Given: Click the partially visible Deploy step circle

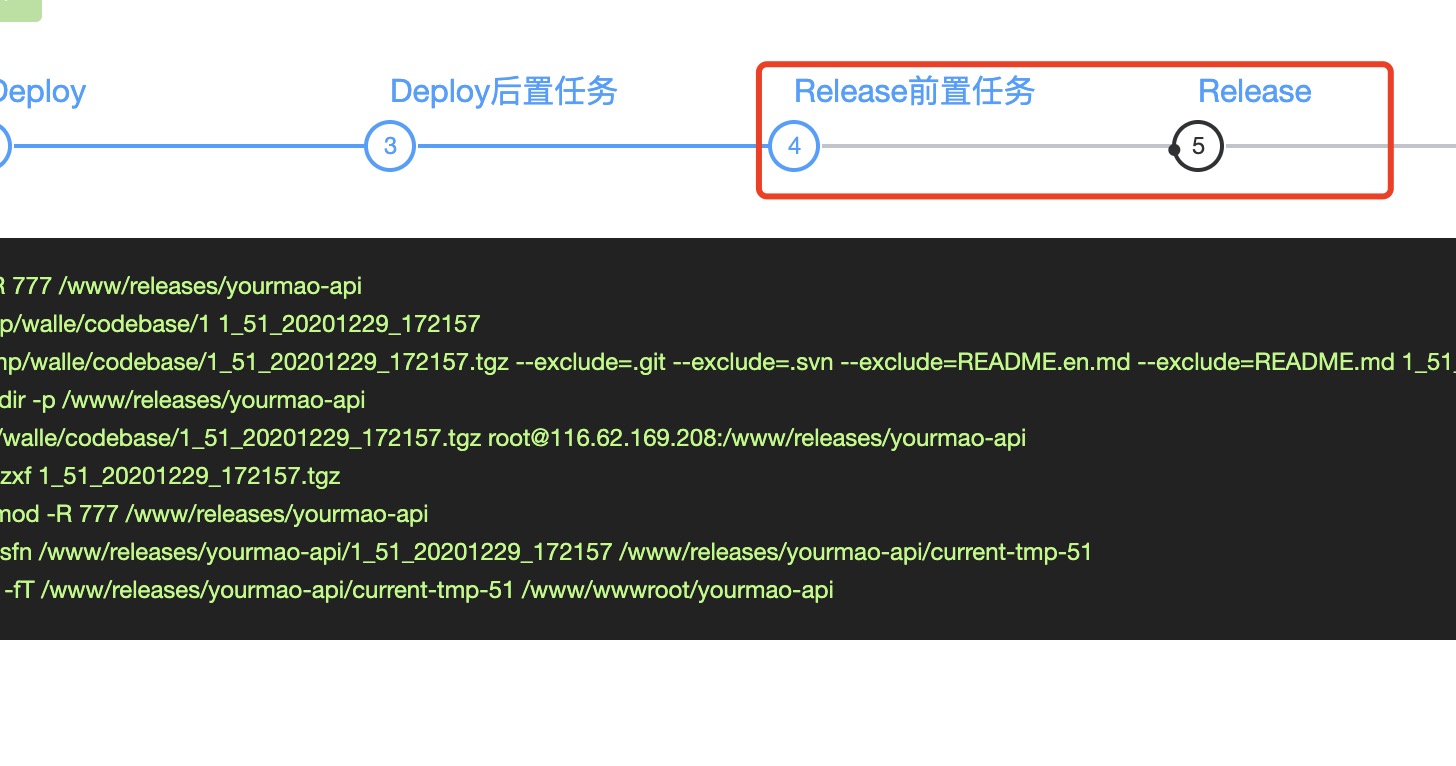Looking at the screenshot, I should coord(5,145).
